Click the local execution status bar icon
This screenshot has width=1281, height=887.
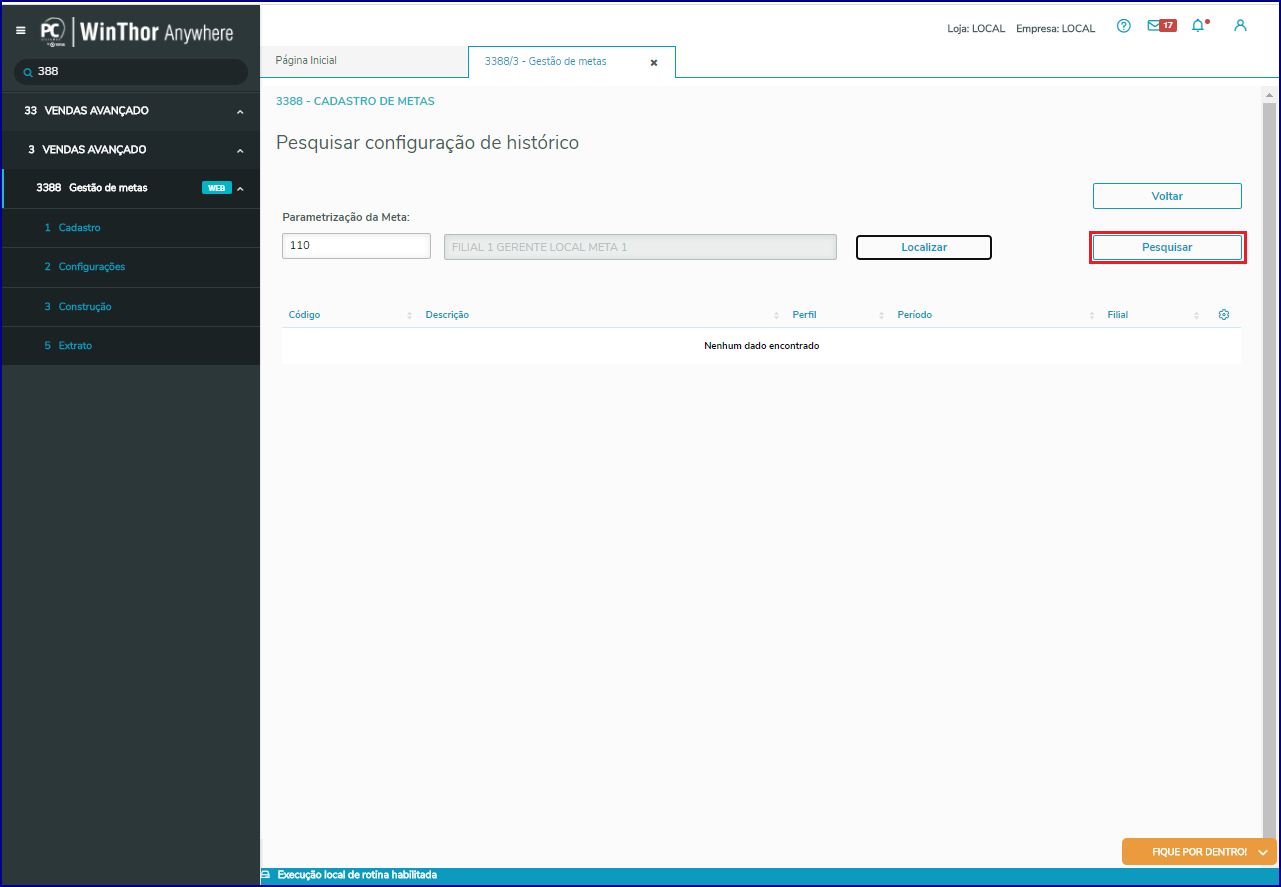tap(266, 875)
